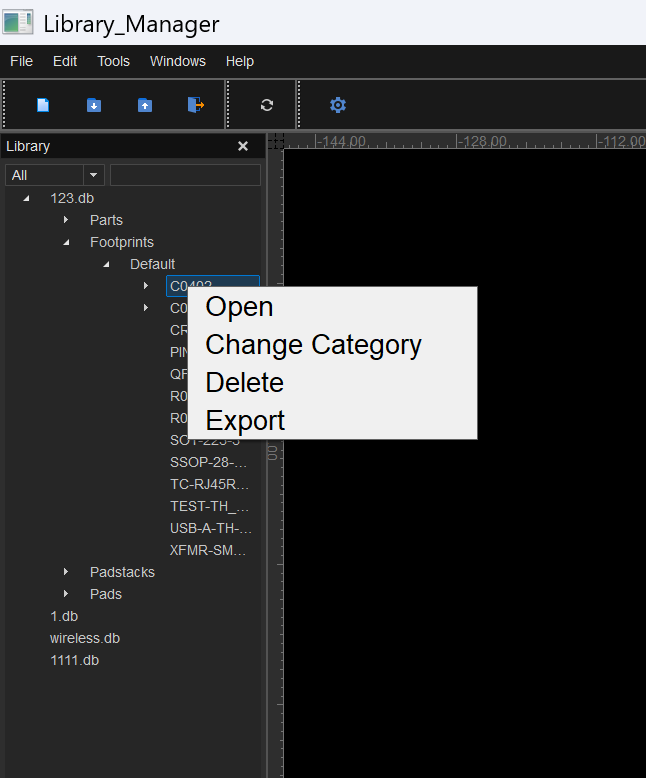Select Change Category in context menu

pyautogui.click(x=313, y=345)
